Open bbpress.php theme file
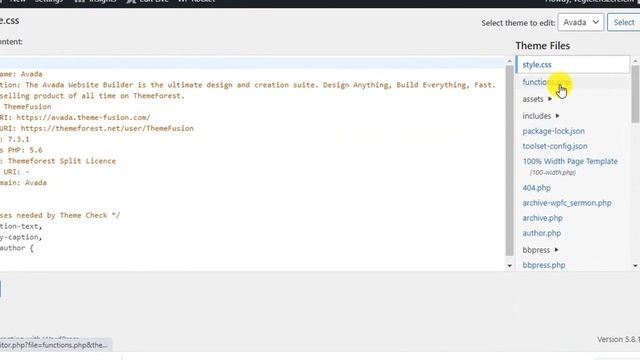Viewport: 640px width, 360px height. 544,265
